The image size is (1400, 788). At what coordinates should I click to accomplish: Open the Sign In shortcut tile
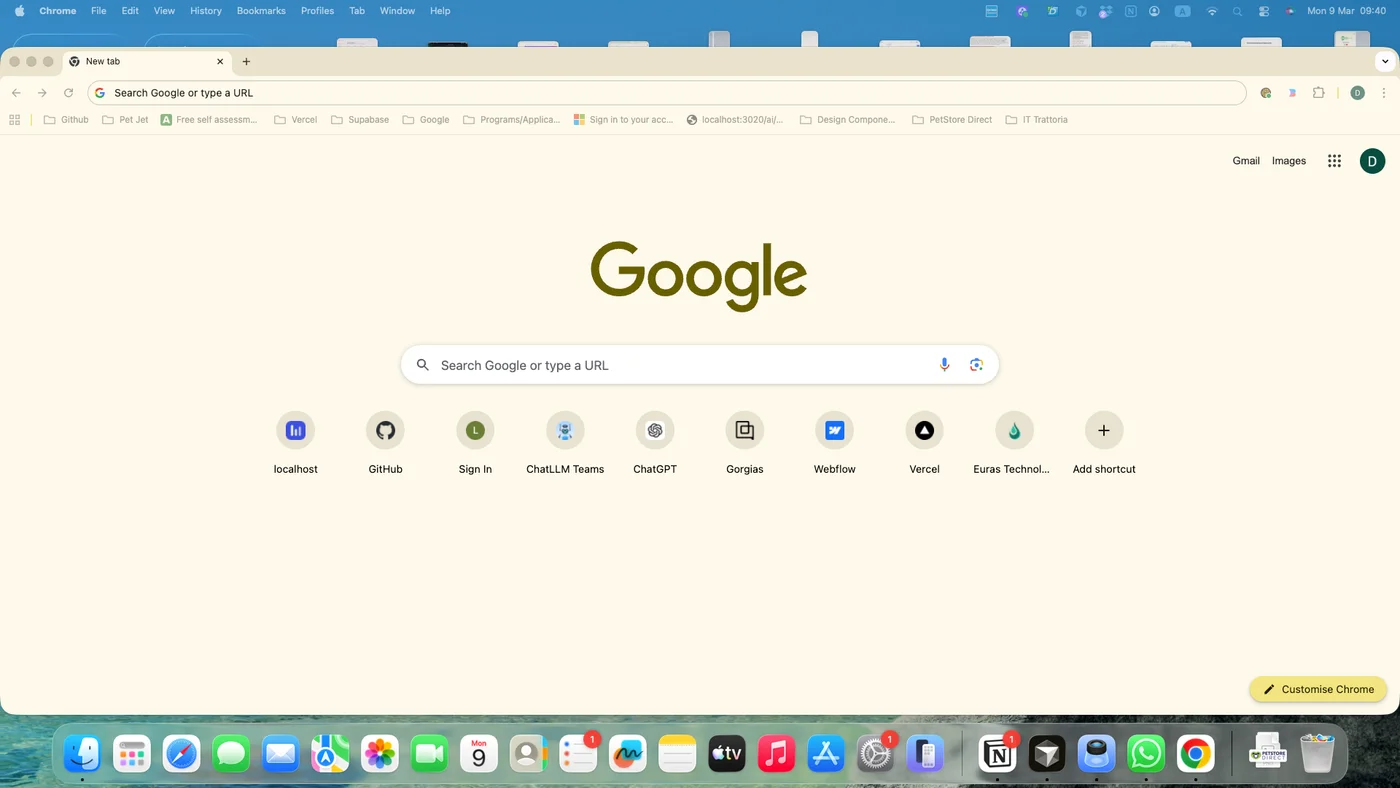(x=475, y=443)
